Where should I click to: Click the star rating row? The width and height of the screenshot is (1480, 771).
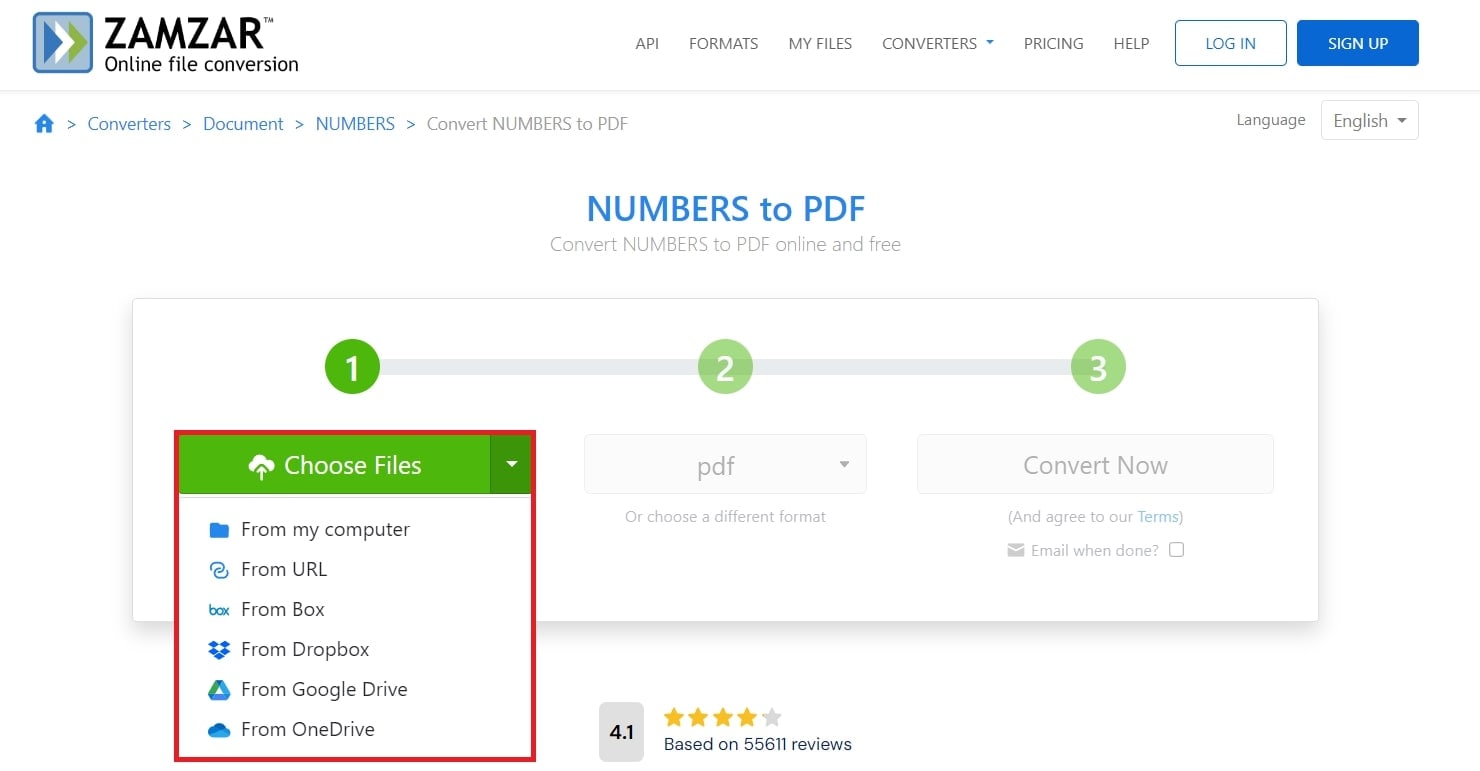point(722,717)
